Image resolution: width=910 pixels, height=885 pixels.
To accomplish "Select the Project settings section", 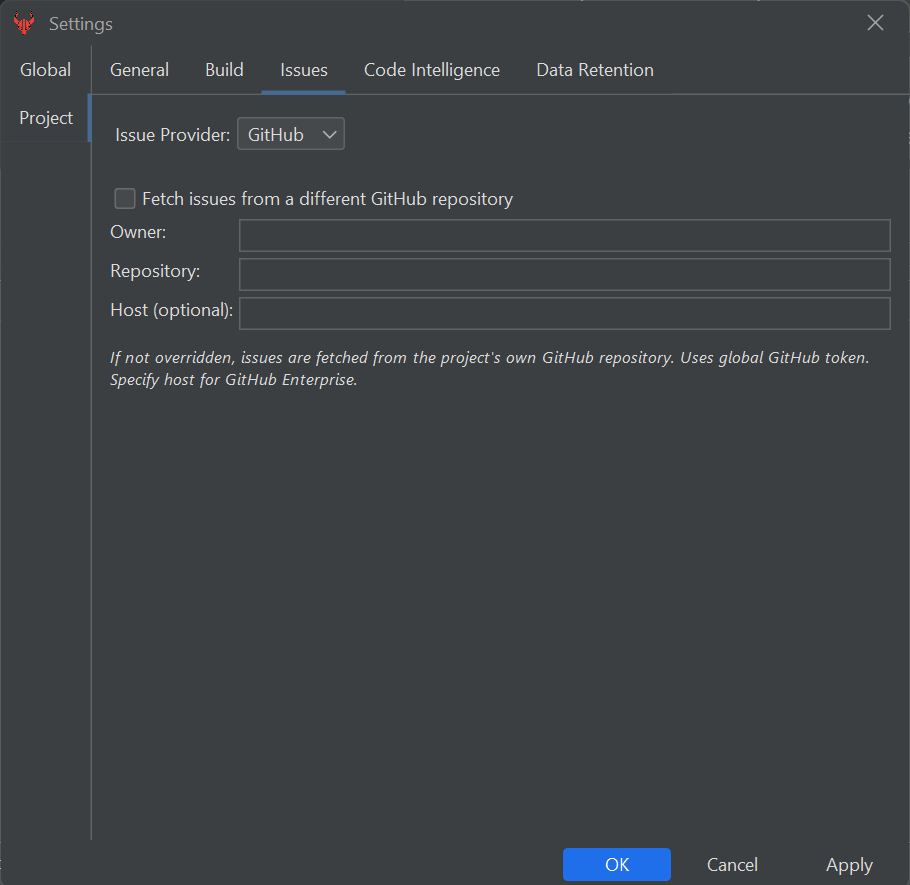I will click(46, 118).
